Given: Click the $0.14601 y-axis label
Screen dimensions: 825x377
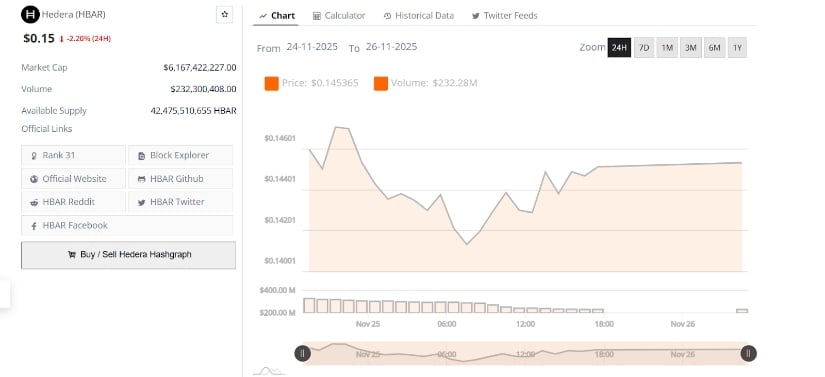Looking at the screenshot, I should coord(280,138).
